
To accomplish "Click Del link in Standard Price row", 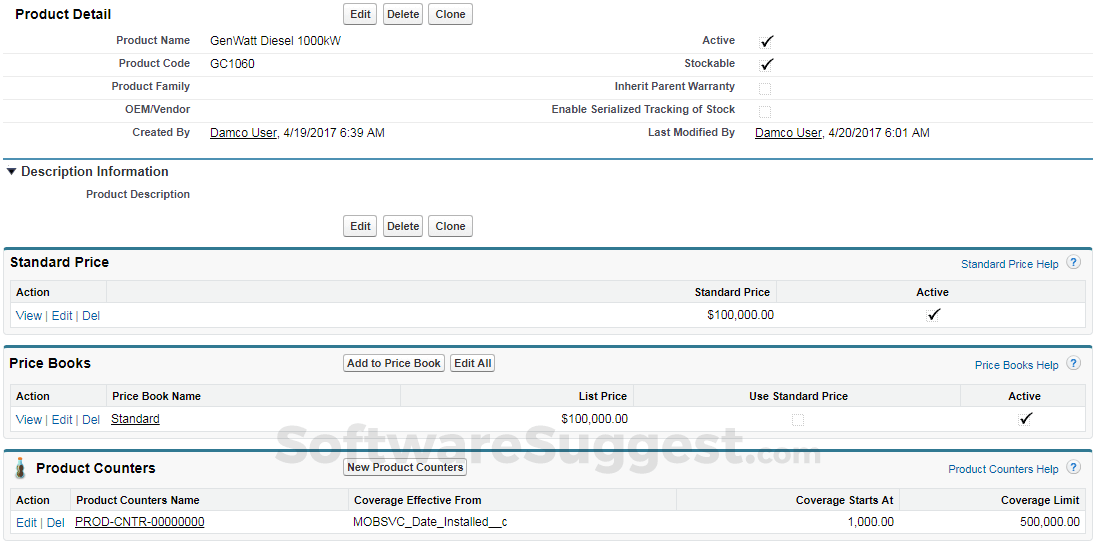I will [91, 316].
